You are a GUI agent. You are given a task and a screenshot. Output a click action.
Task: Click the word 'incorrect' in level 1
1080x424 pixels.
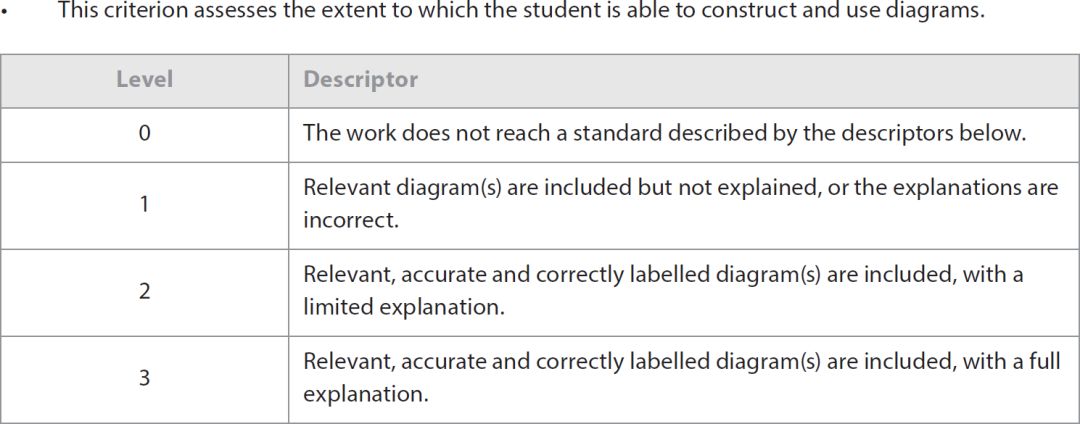349,222
